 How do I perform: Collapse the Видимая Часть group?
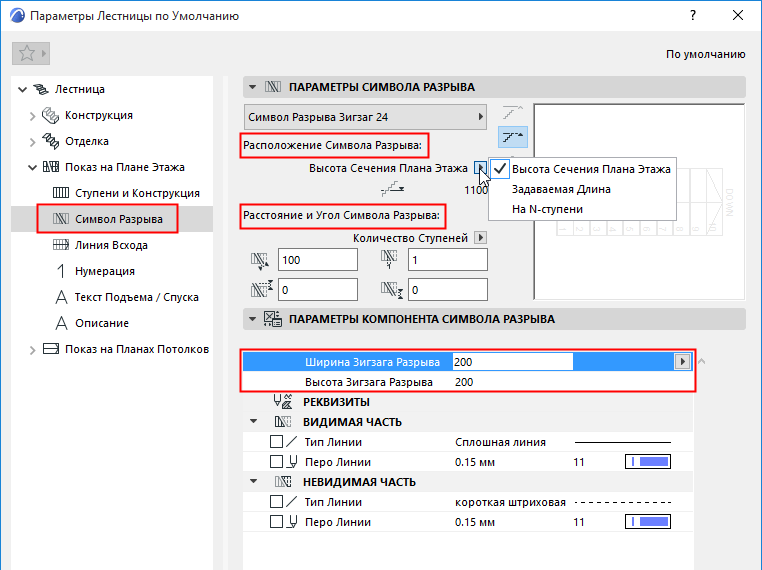tap(254, 421)
